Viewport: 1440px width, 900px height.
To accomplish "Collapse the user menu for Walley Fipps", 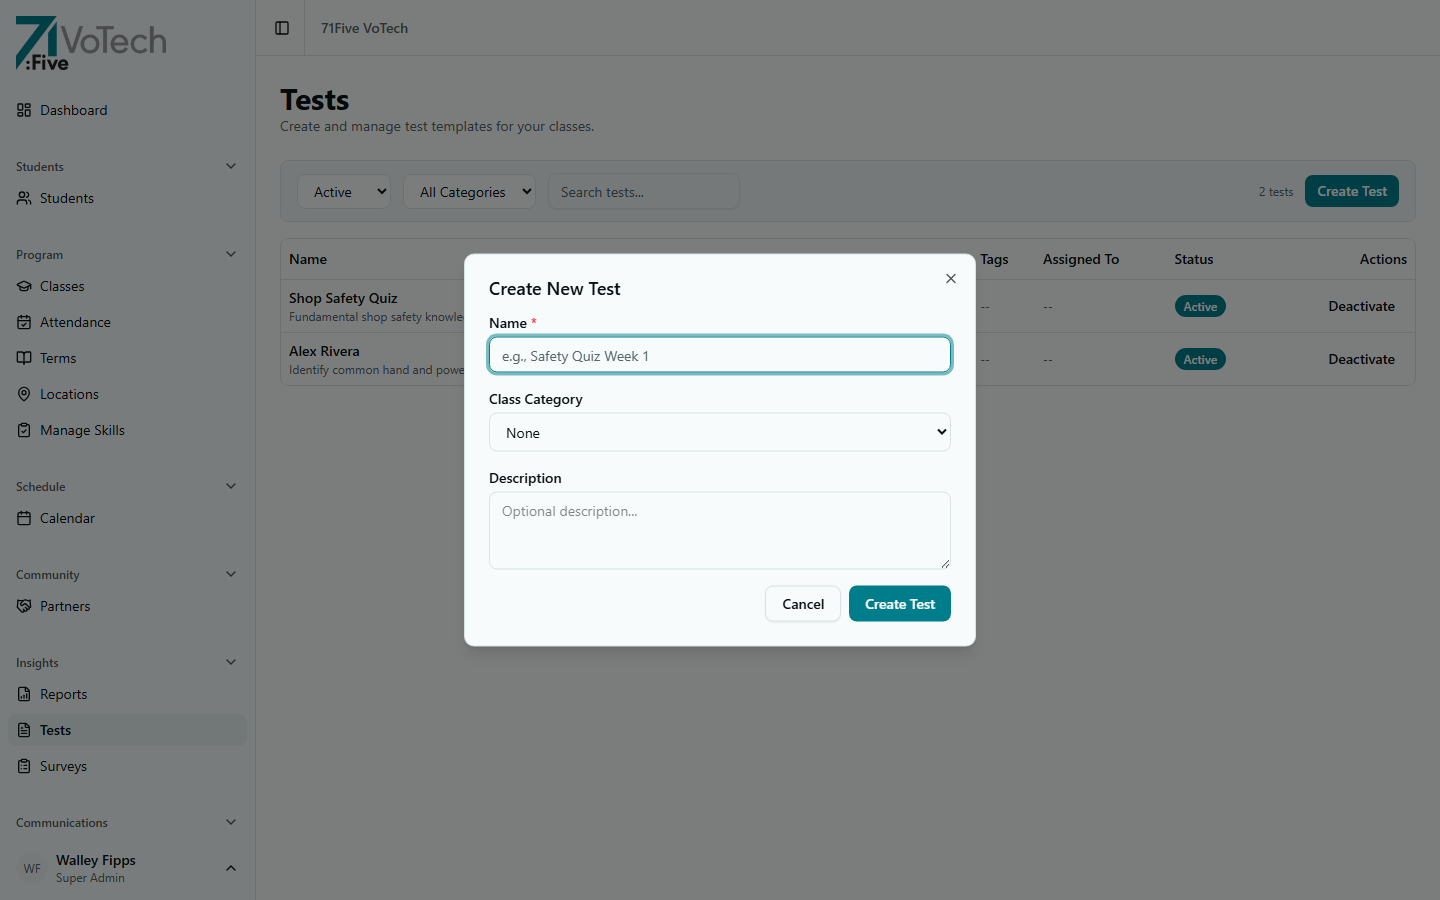I will 231,868.
